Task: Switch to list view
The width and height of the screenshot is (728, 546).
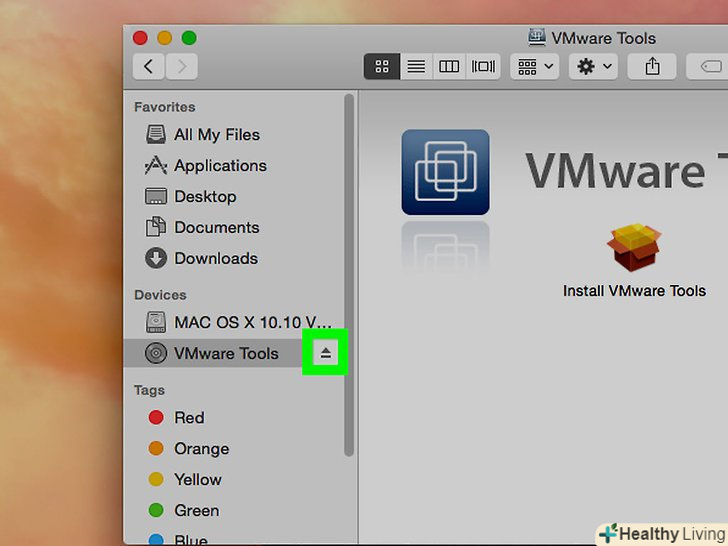Action: (x=416, y=66)
